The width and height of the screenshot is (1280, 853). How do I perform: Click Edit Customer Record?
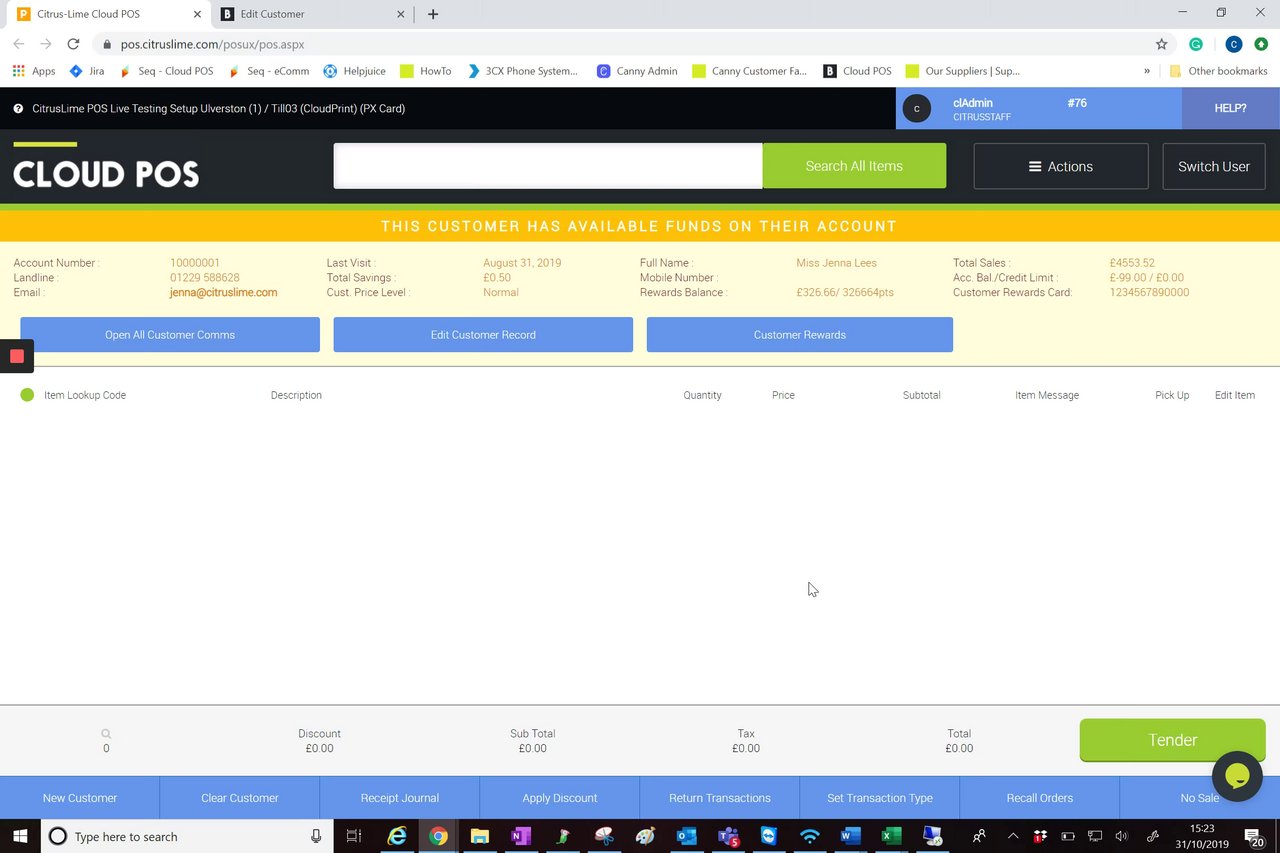tap(483, 335)
